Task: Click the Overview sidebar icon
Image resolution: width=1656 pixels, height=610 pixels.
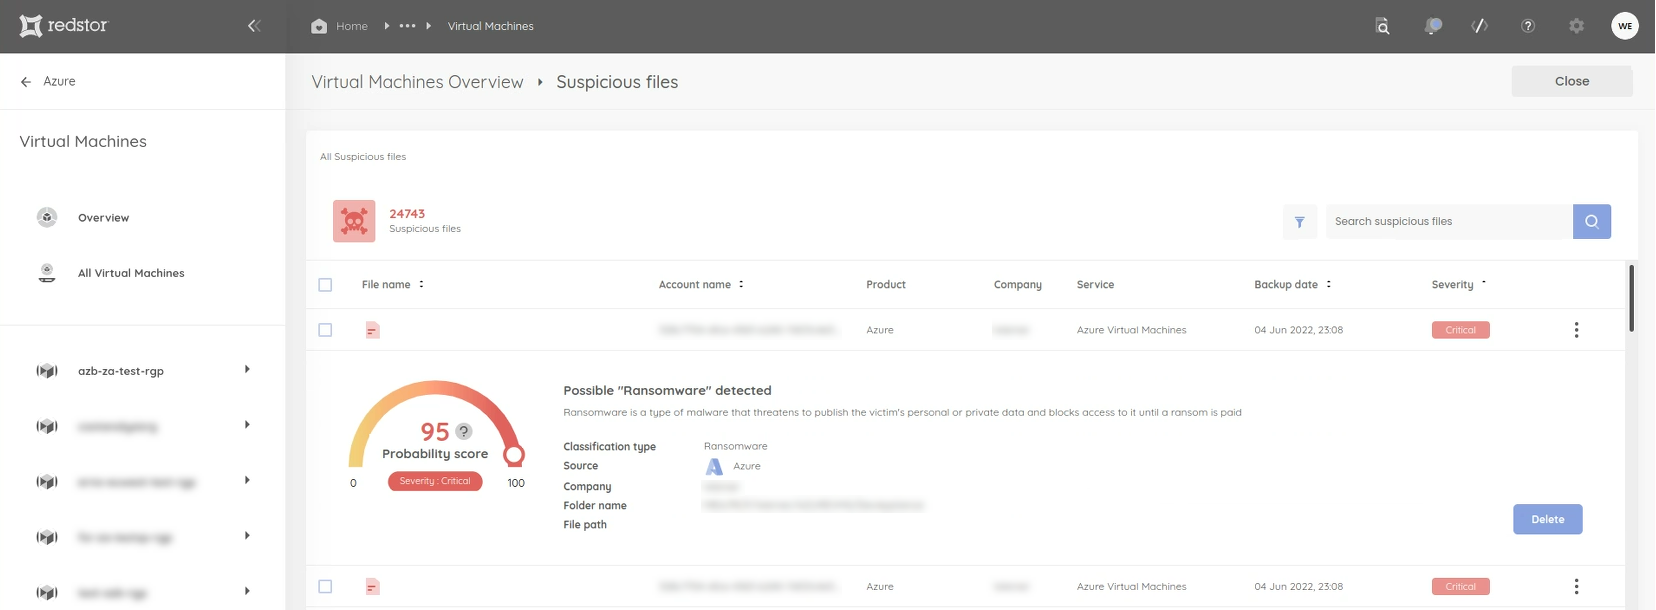Action: [x=47, y=217]
